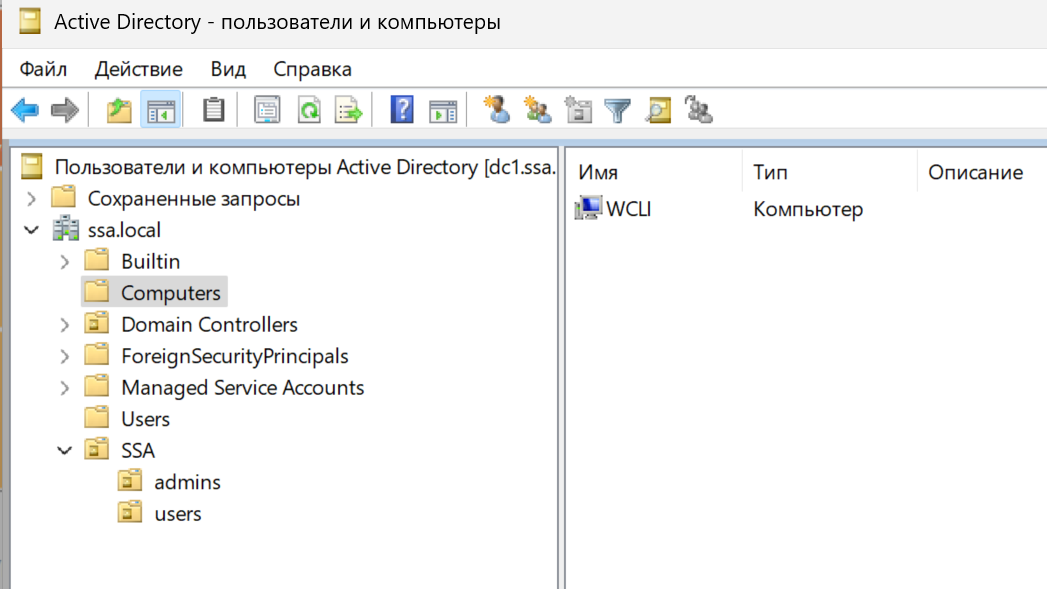Click the blue Back arrow in toolbar

point(24,110)
